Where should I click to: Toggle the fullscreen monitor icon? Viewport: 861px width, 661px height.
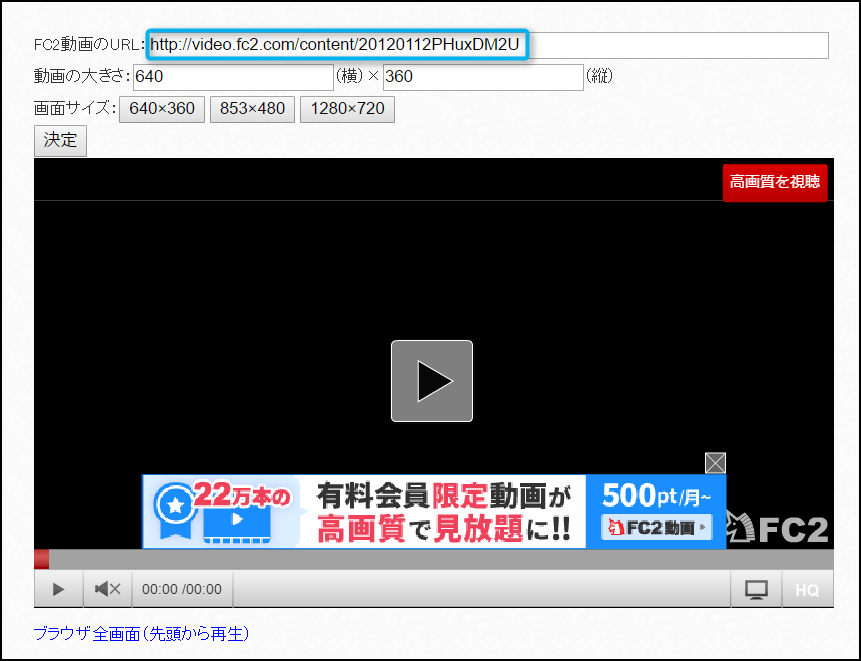755,590
